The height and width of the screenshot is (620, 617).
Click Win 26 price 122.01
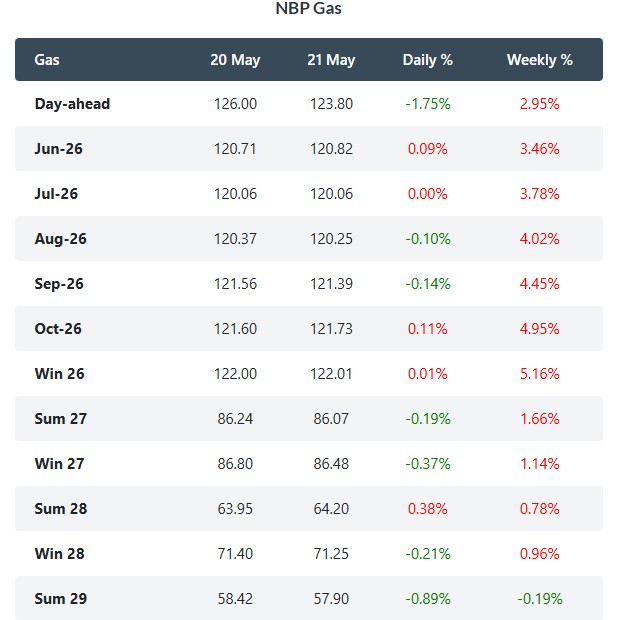tap(331, 374)
